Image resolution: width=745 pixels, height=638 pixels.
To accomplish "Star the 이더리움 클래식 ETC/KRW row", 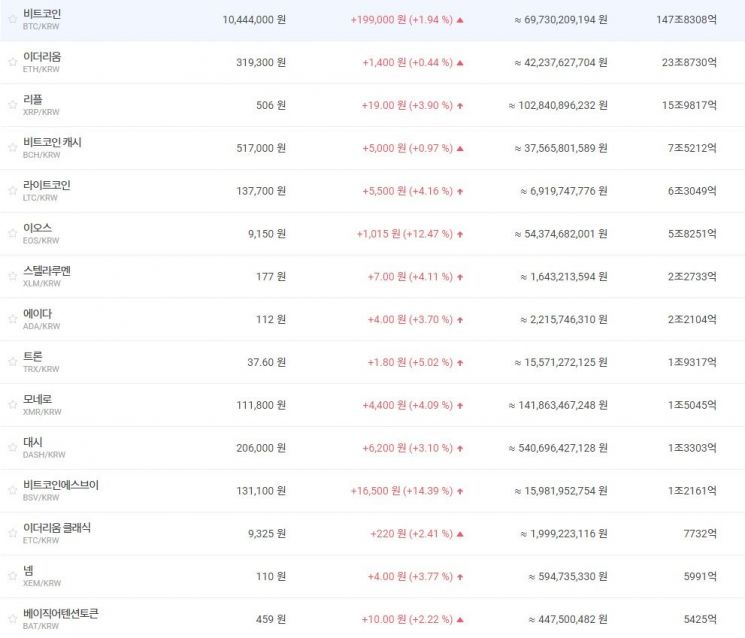I will coord(13,533).
